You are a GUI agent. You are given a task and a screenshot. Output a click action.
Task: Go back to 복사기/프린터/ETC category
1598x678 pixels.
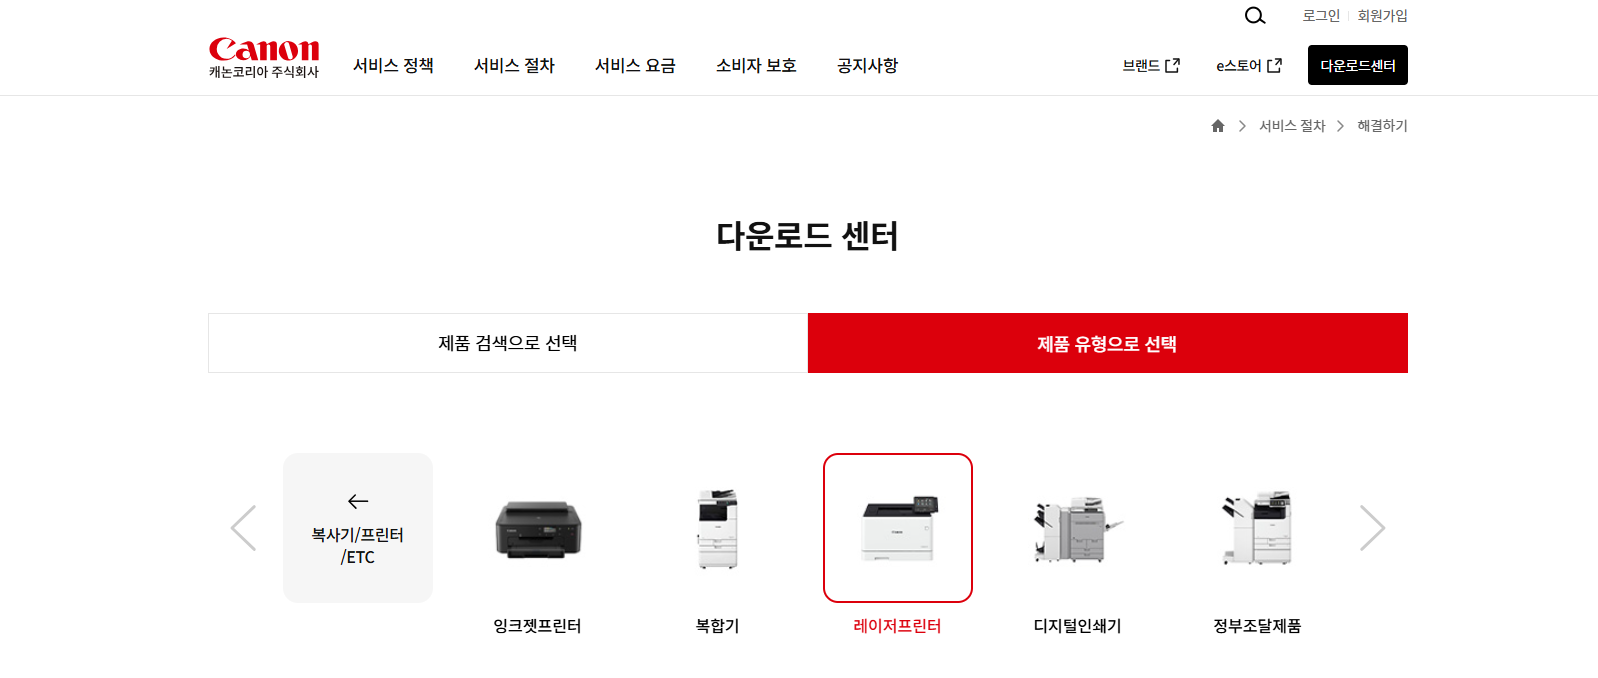tap(358, 528)
